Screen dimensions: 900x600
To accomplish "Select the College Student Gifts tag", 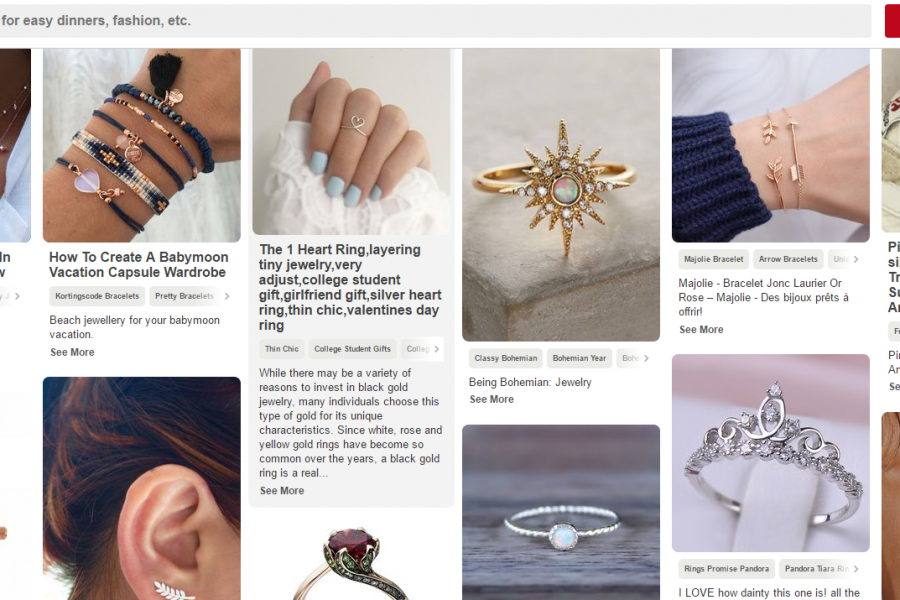I will coord(352,349).
